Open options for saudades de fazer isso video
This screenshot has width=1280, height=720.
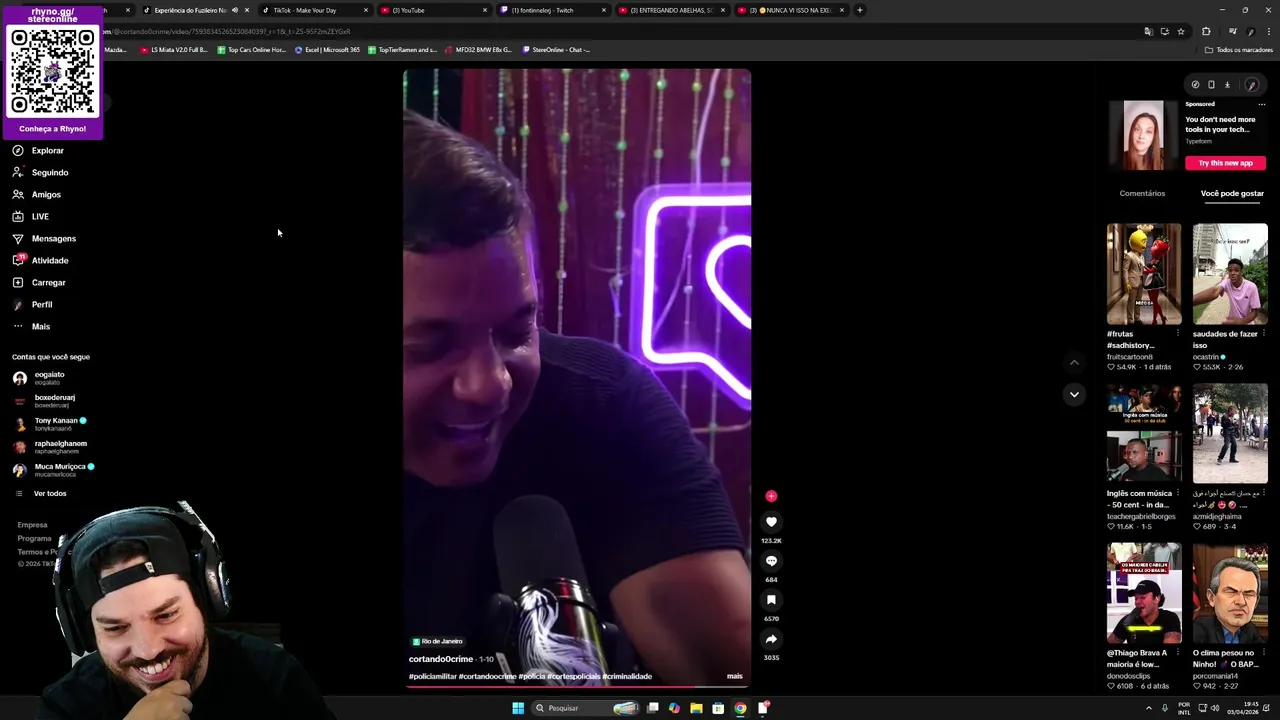click(1263, 334)
